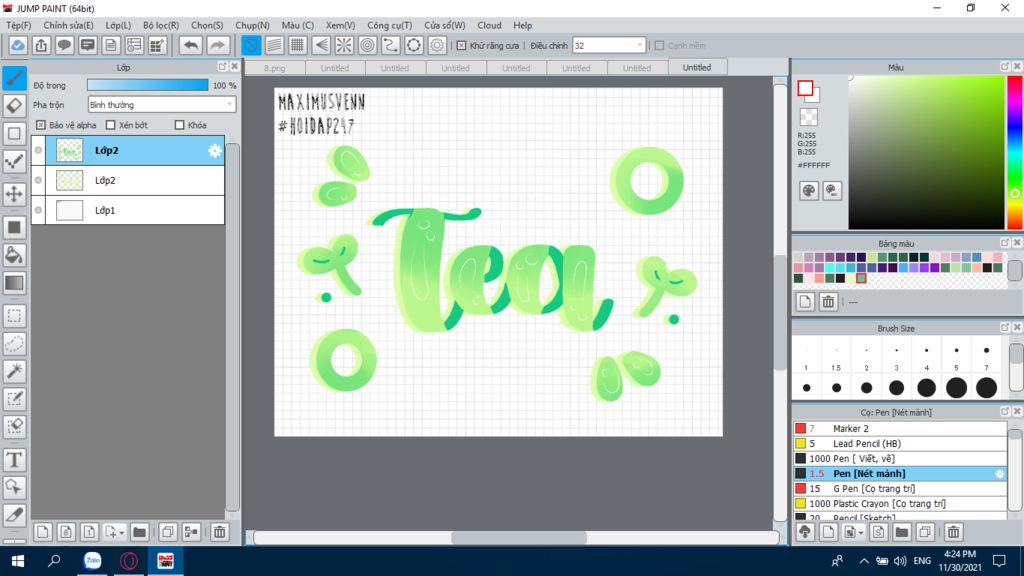Viewport: 1024px width, 576px height.
Task: Click the hue spectrum bar in Màu panel
Action: click(x=1015, y=152)
